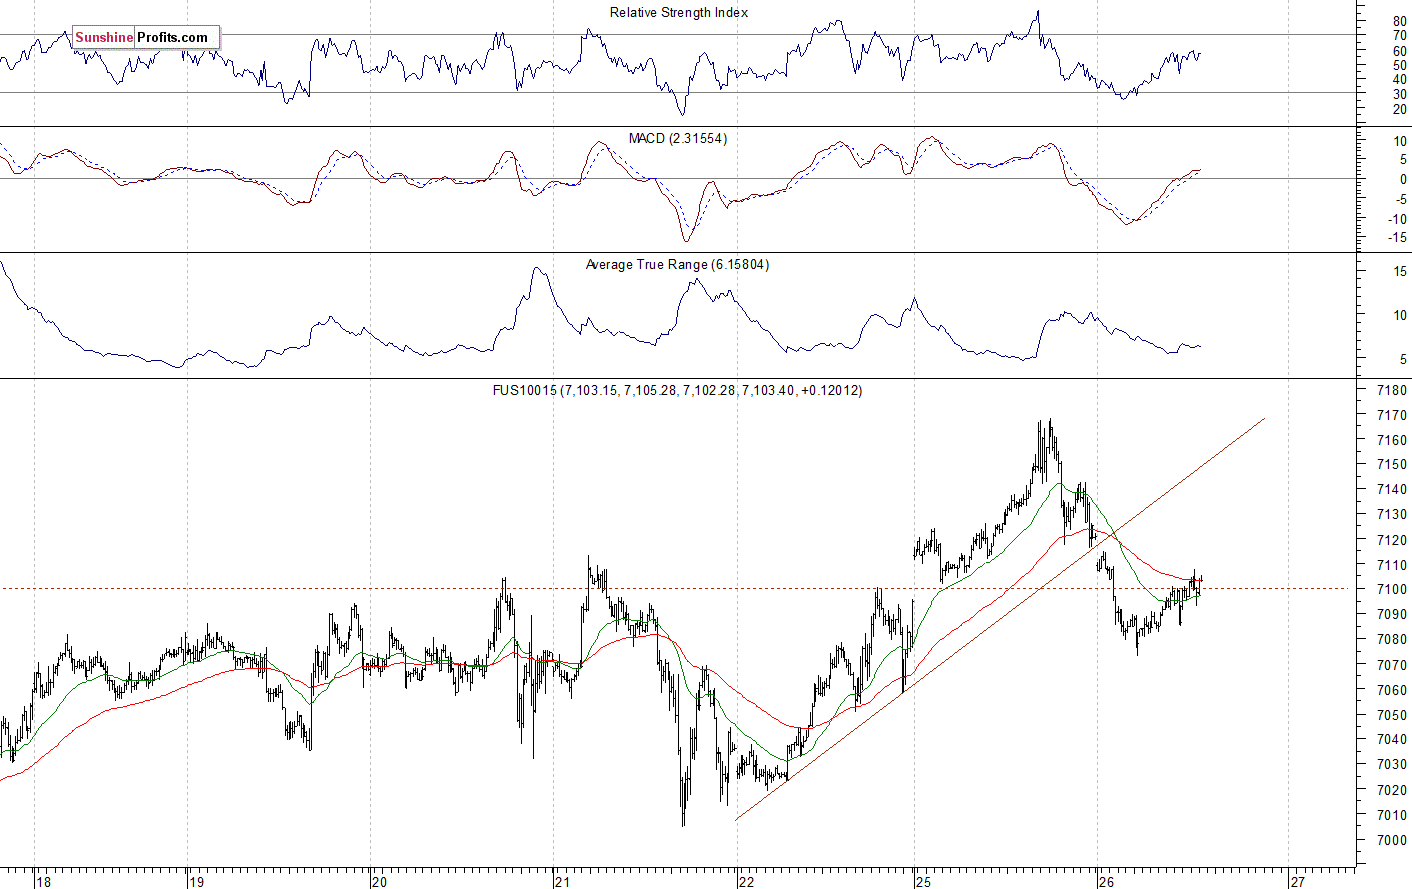Select date label 20 on time axis
The width and height of the screenshot is (1412, 889).
tap(379, 882)
